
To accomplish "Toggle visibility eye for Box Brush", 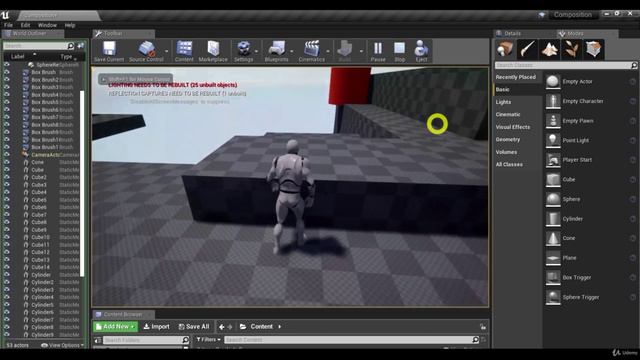I will tap(7, 72).
